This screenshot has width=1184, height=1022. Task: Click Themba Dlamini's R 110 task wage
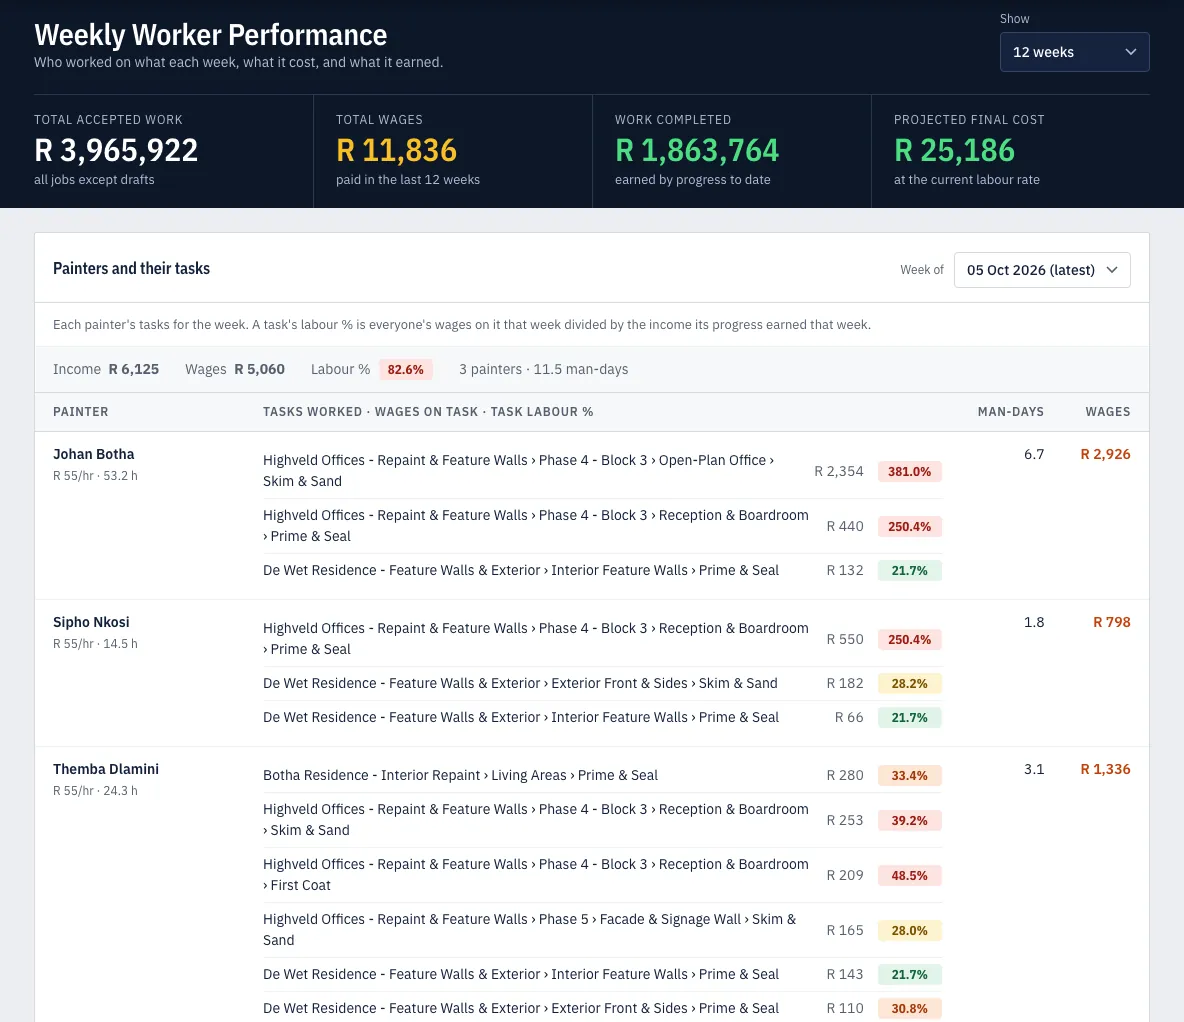(844, 1008)
